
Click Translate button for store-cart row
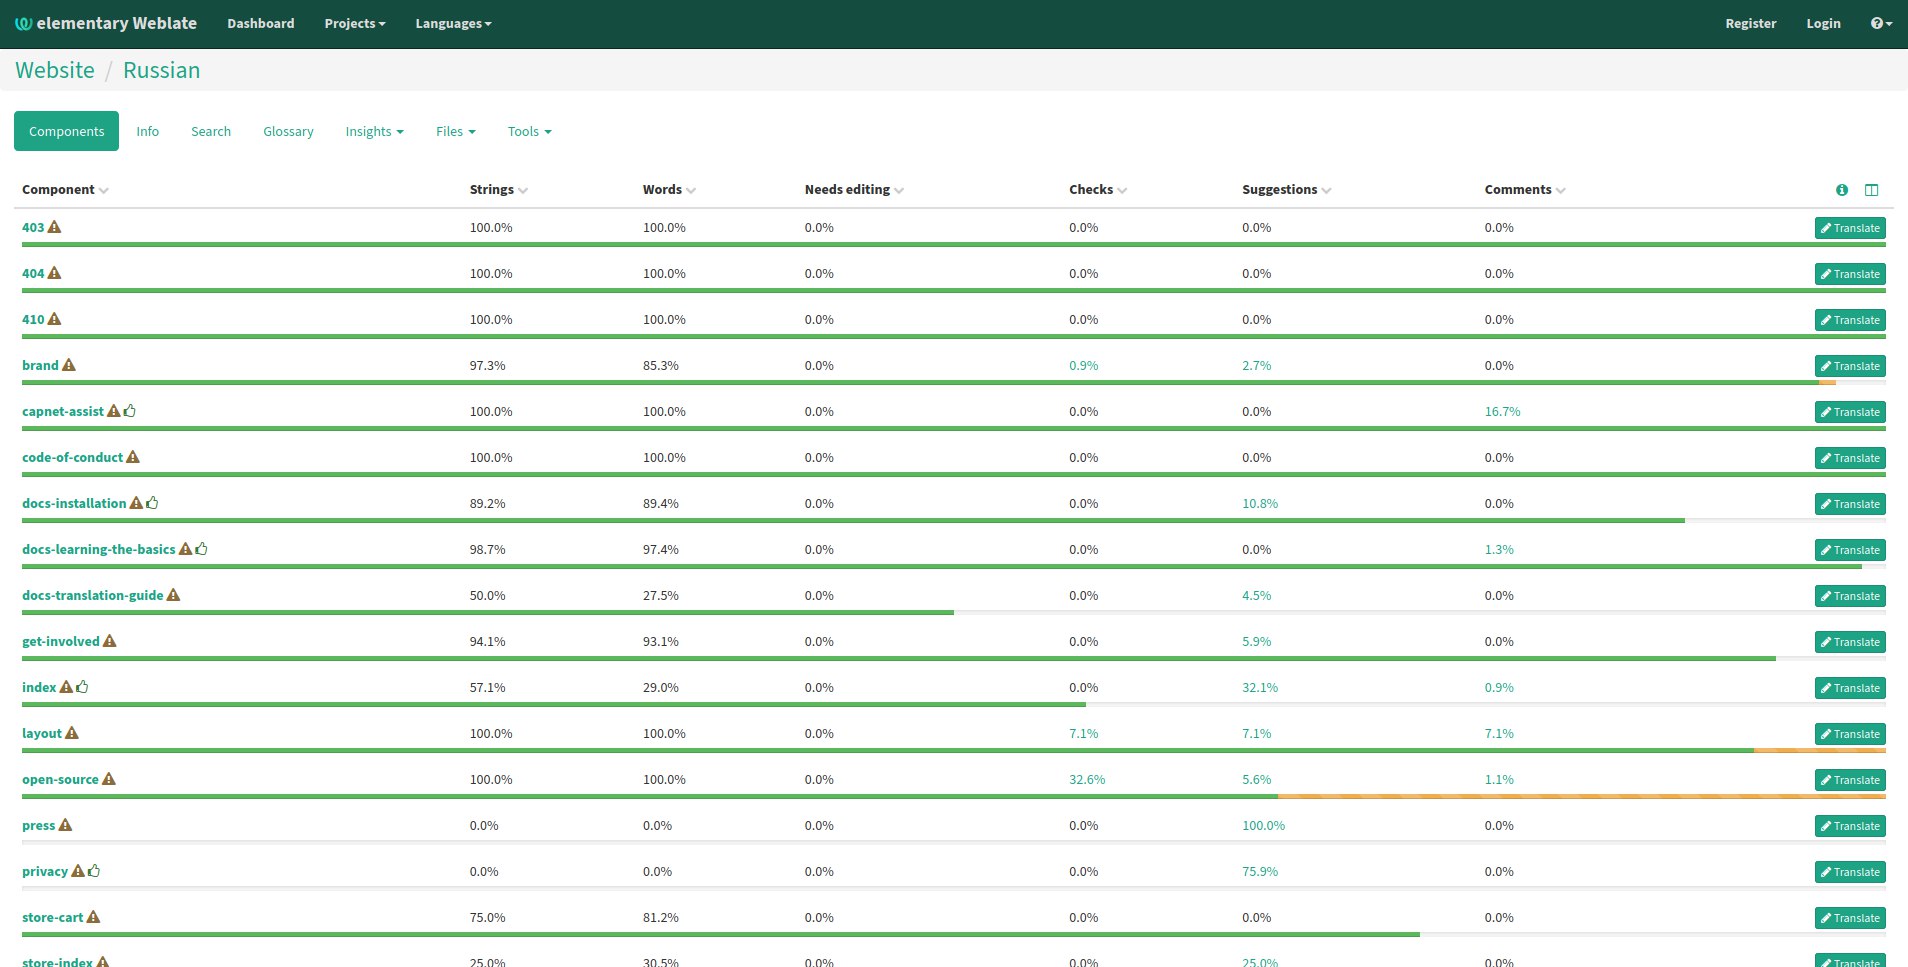[x=1850, y=918]
